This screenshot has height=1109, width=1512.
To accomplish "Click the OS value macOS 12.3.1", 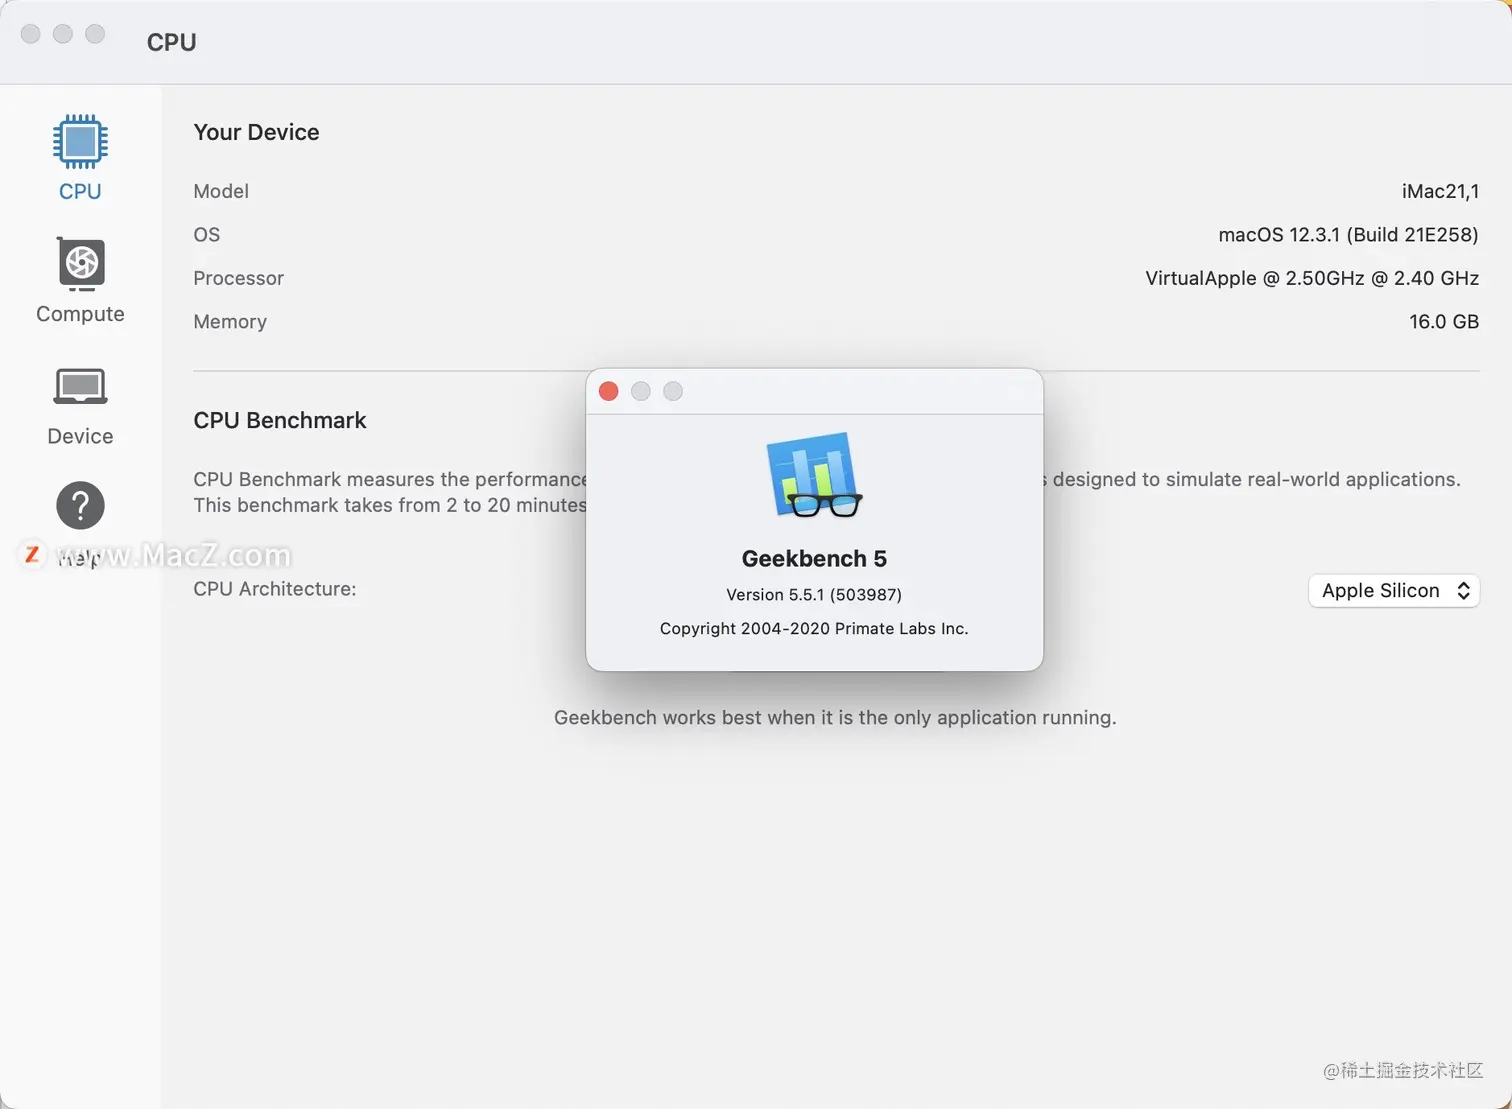I will click(x=1348, y=235).
